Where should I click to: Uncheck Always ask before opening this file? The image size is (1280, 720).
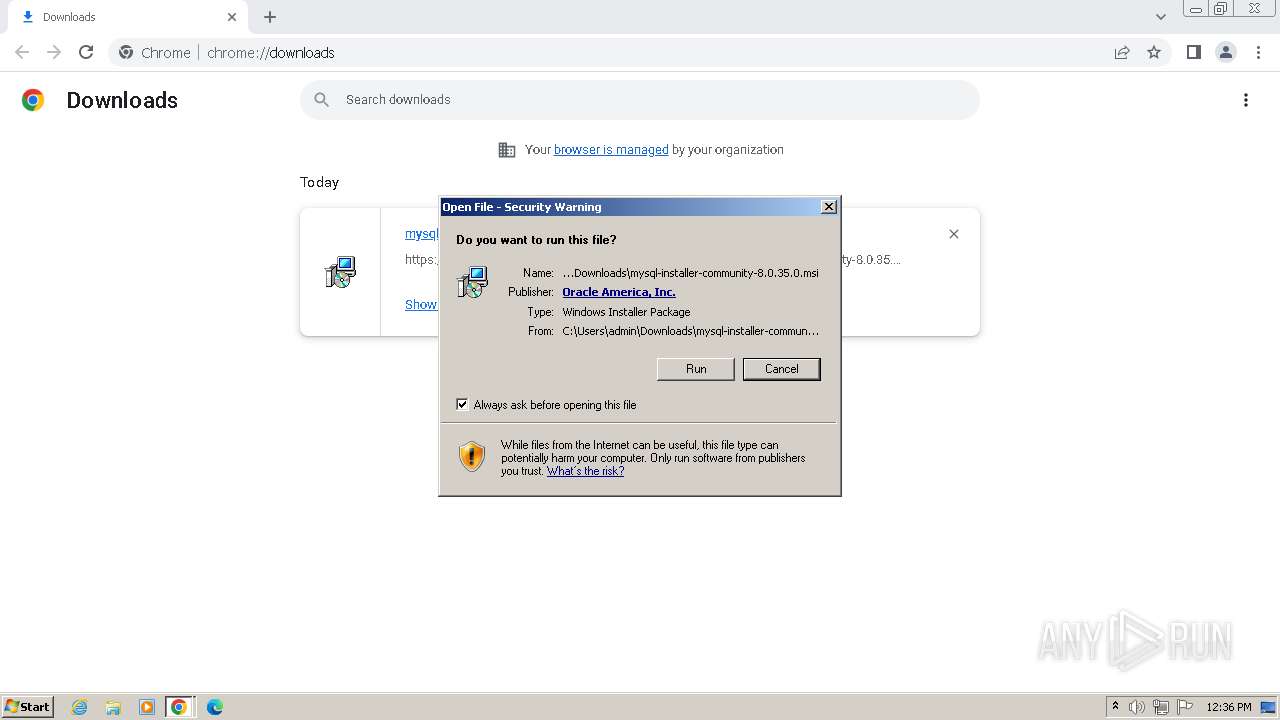click(462, 405)
